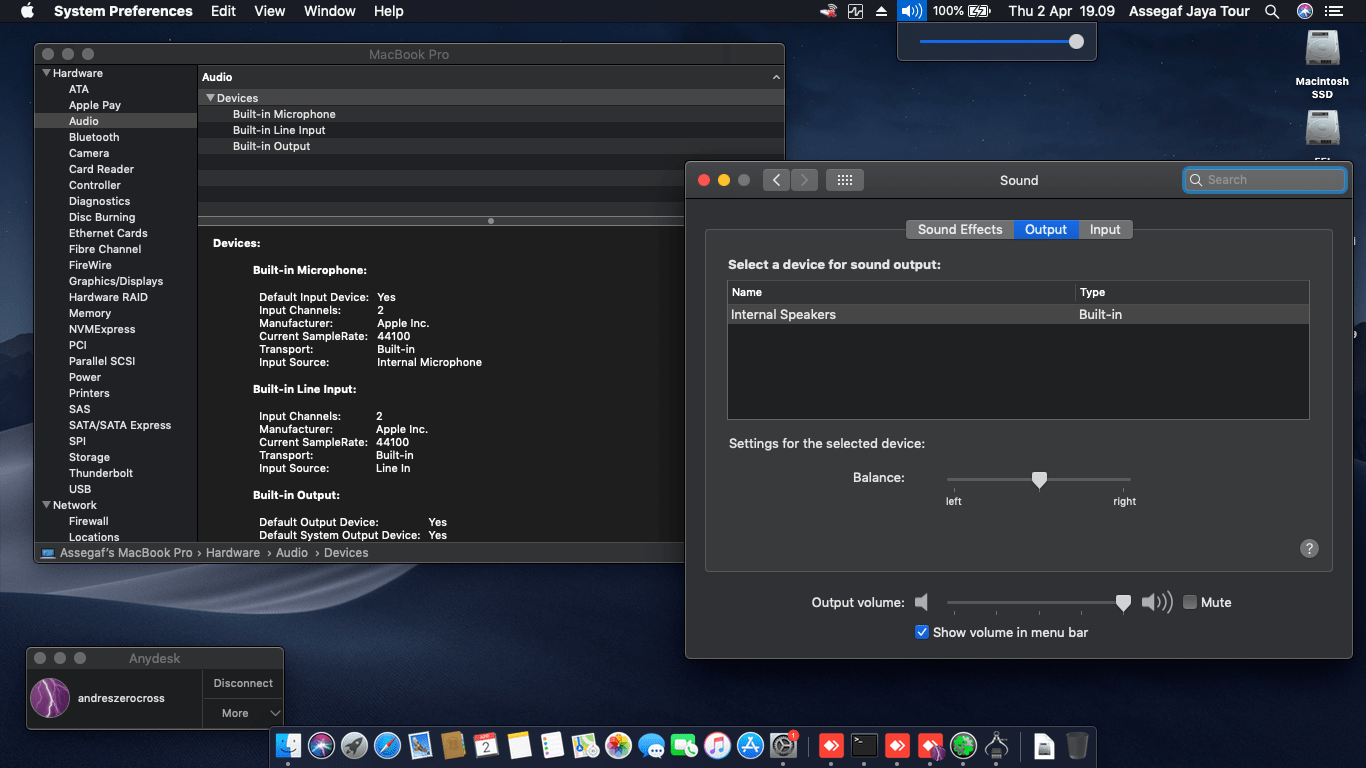The width and height of the screenshot is (1366, 768).
Task: Collapse the Network section in sidebar
Action: [46, 505]
